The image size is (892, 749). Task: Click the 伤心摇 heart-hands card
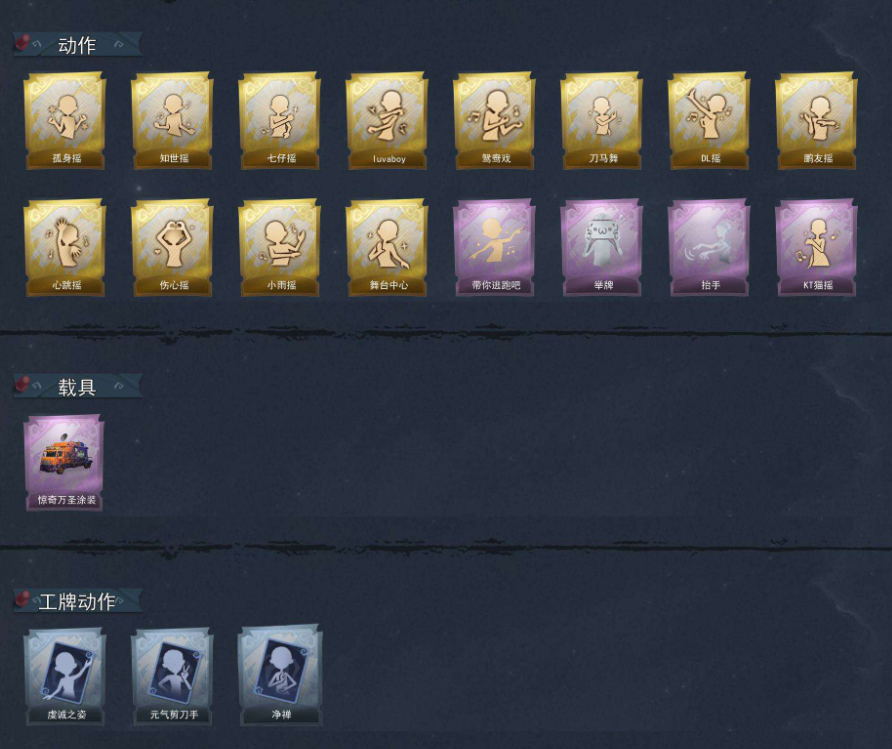[172, 247]
